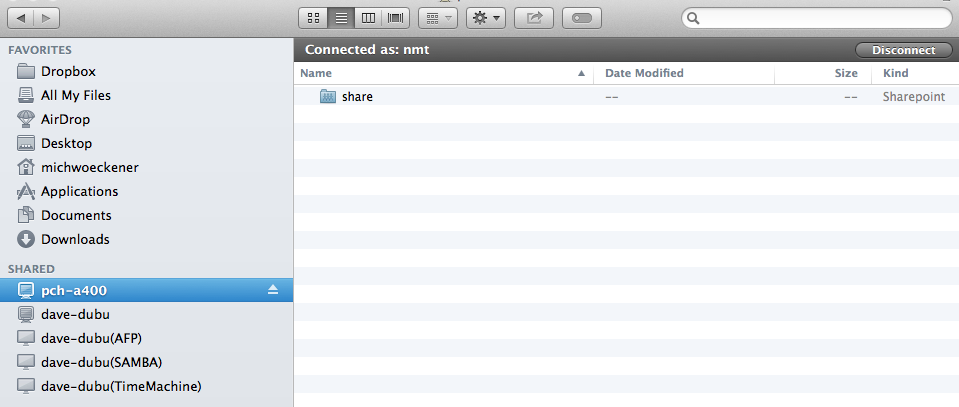Screen dimensions: 959x407
Task: Click the dave-dubu(AFP) monitor icon
Action: 26,338
